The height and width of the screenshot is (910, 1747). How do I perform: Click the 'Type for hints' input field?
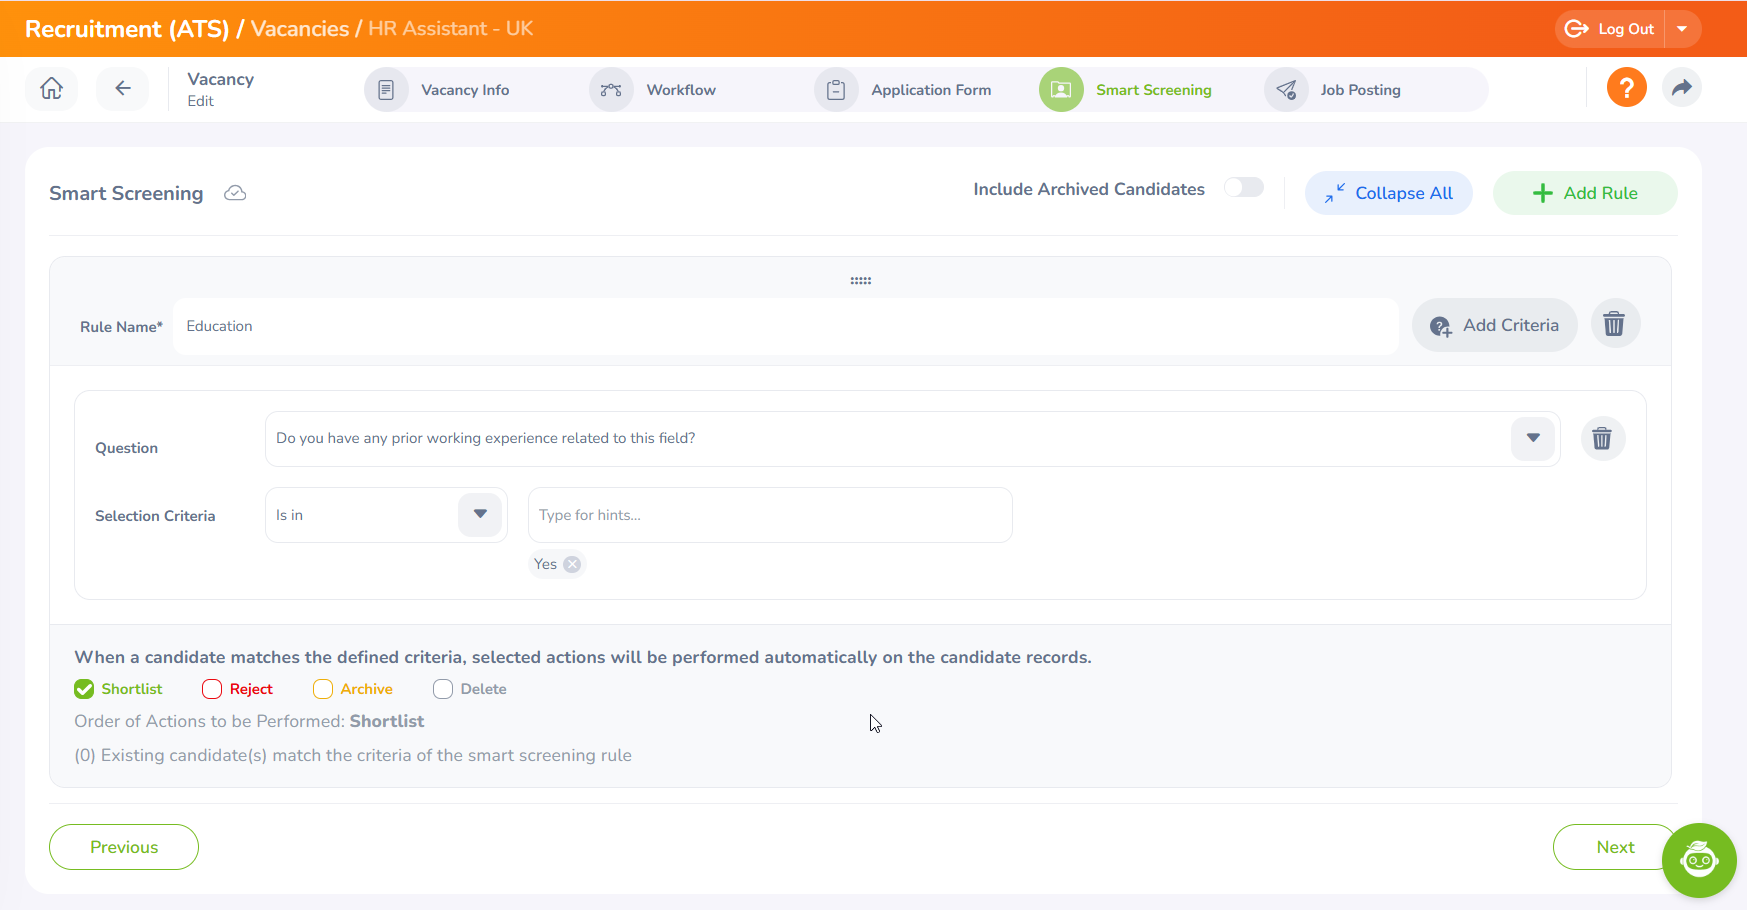(769, 515)
